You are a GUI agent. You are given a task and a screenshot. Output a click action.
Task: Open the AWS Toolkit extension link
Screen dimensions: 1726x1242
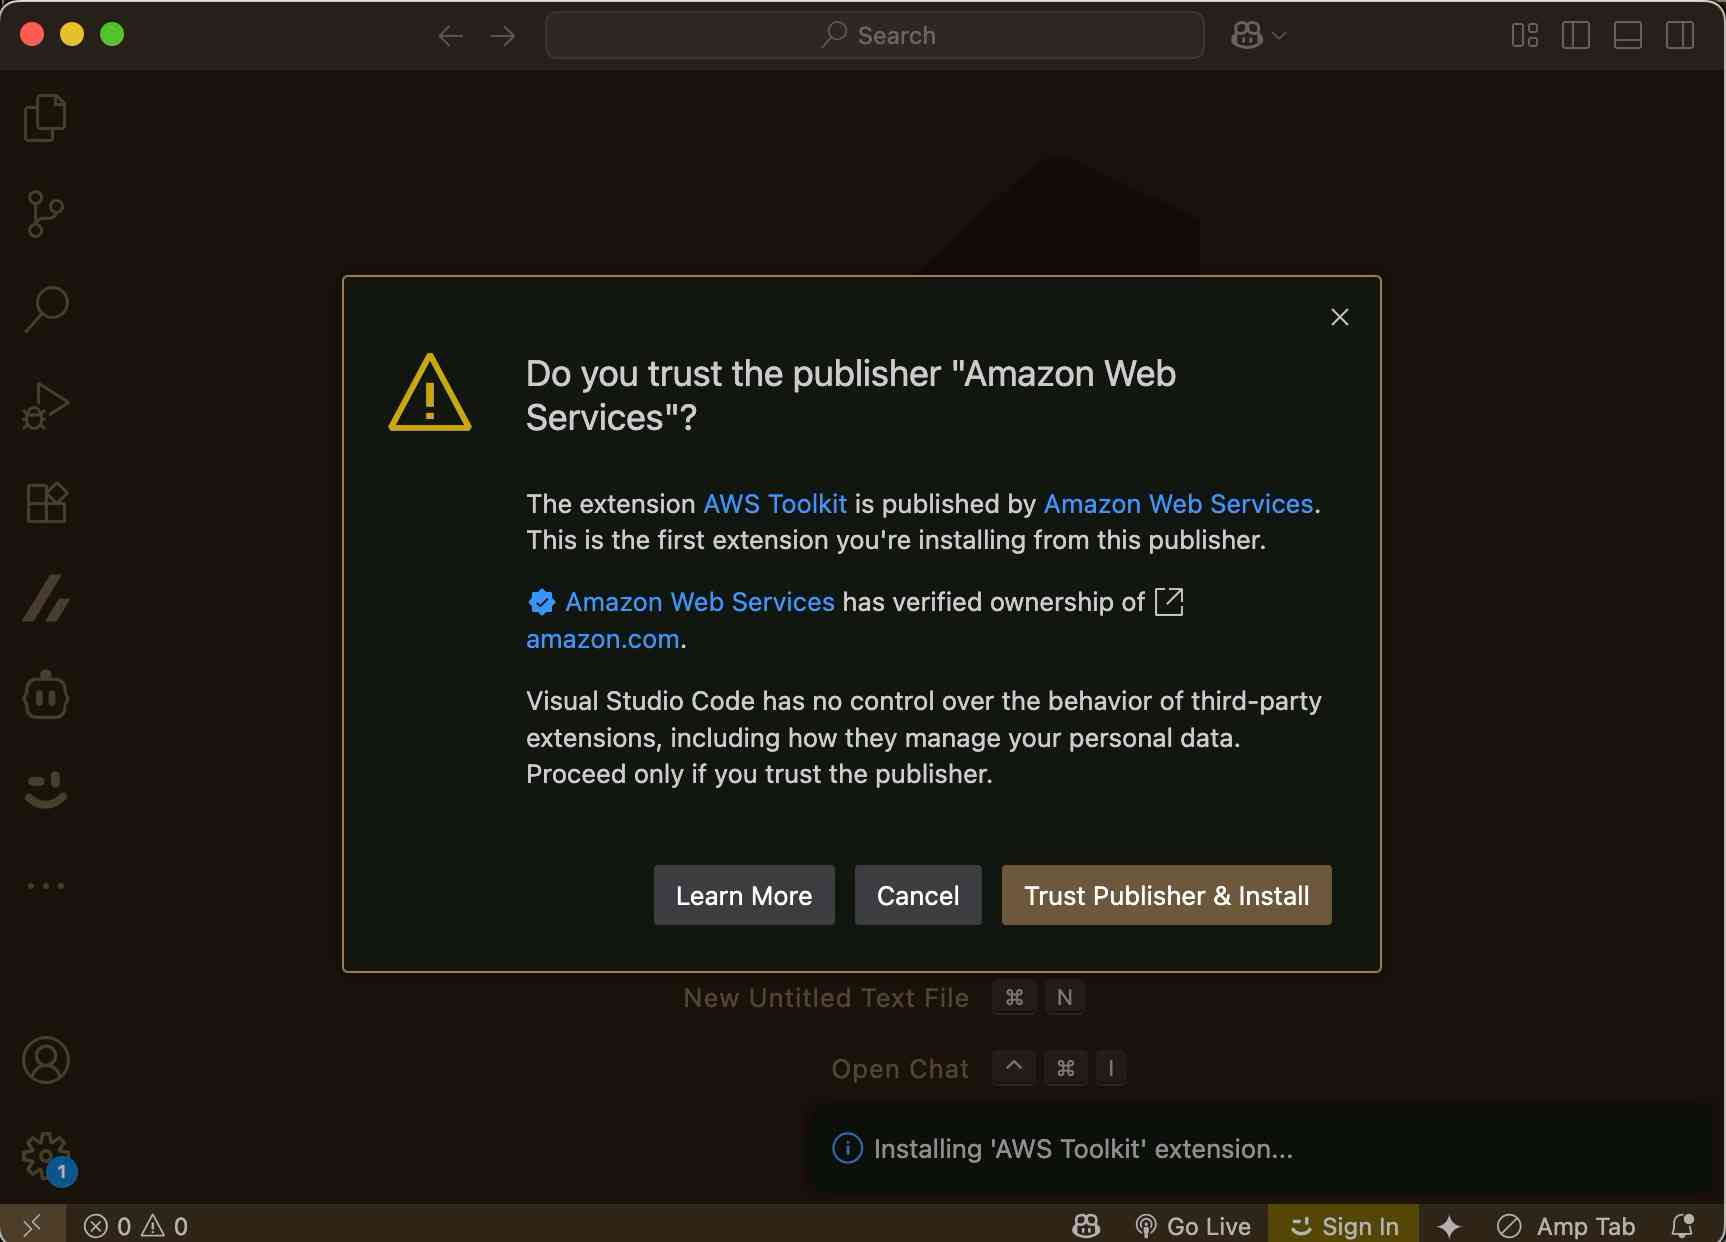pos(775,504)
